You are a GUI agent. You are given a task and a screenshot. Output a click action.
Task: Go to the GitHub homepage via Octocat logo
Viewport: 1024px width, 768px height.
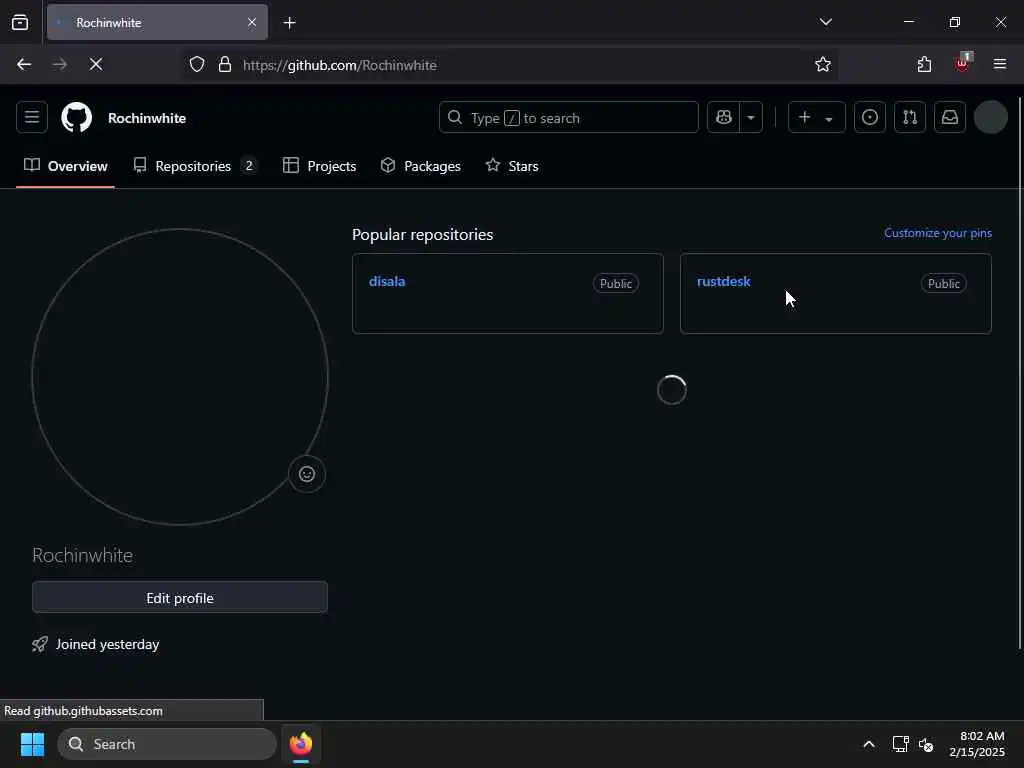tap(76, 118)
